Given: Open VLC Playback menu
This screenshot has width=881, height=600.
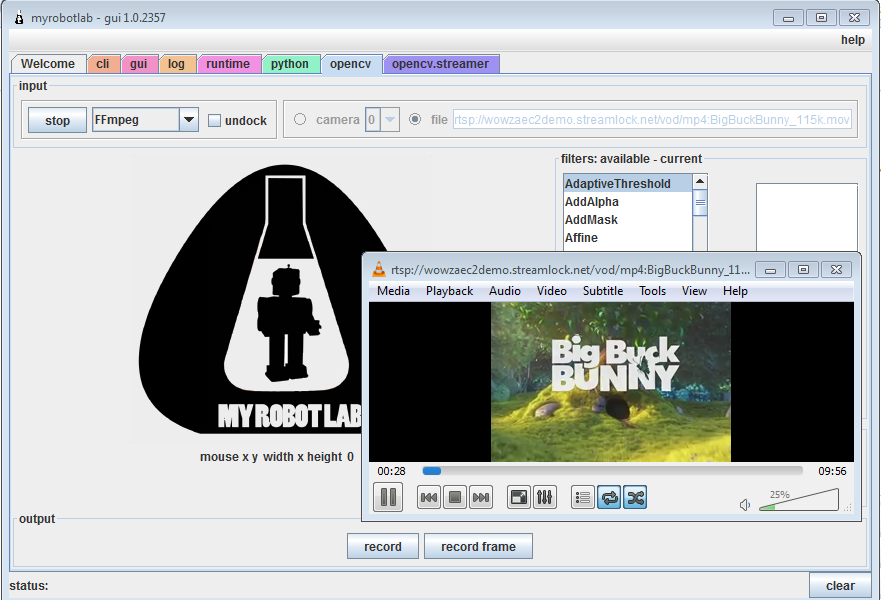Looking at the screenshot, I should coord(449,291).
